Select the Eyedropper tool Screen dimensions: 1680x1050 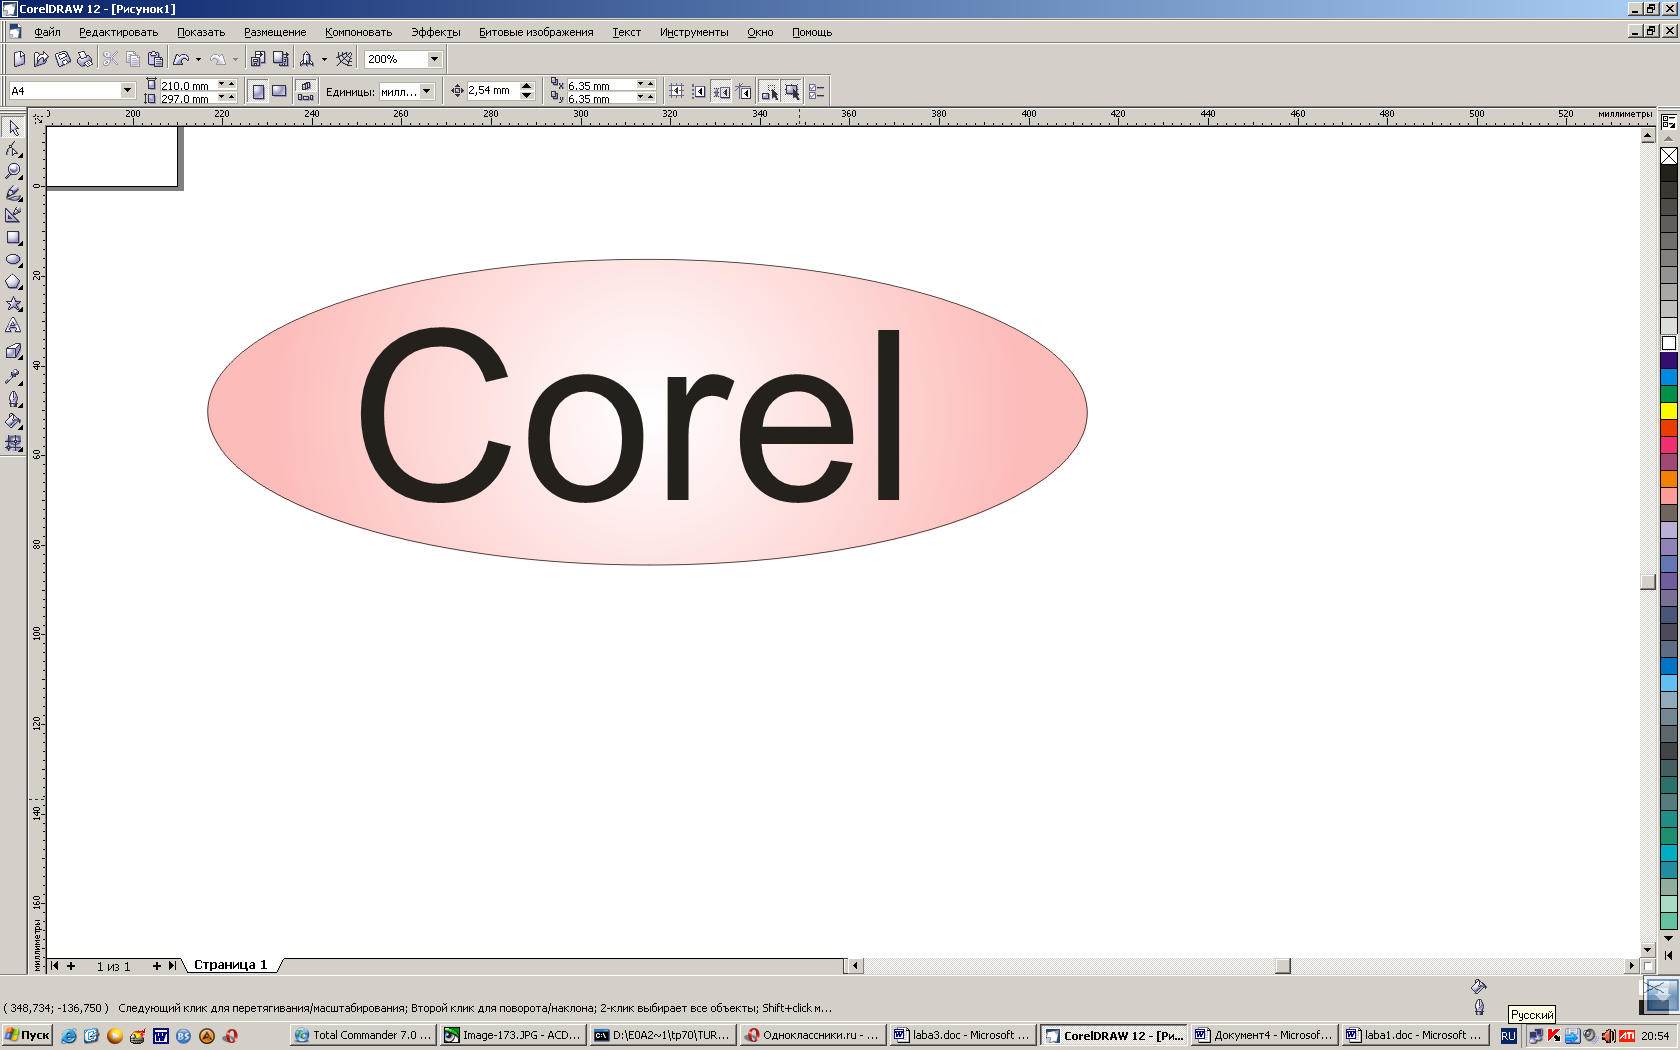(x=14, y=377)
